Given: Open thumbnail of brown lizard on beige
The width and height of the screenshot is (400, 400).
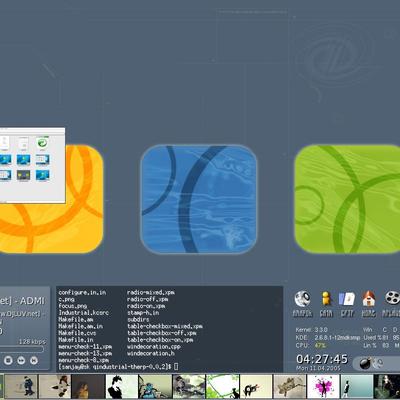Looking at the screenshot, I should pos(290,386).
